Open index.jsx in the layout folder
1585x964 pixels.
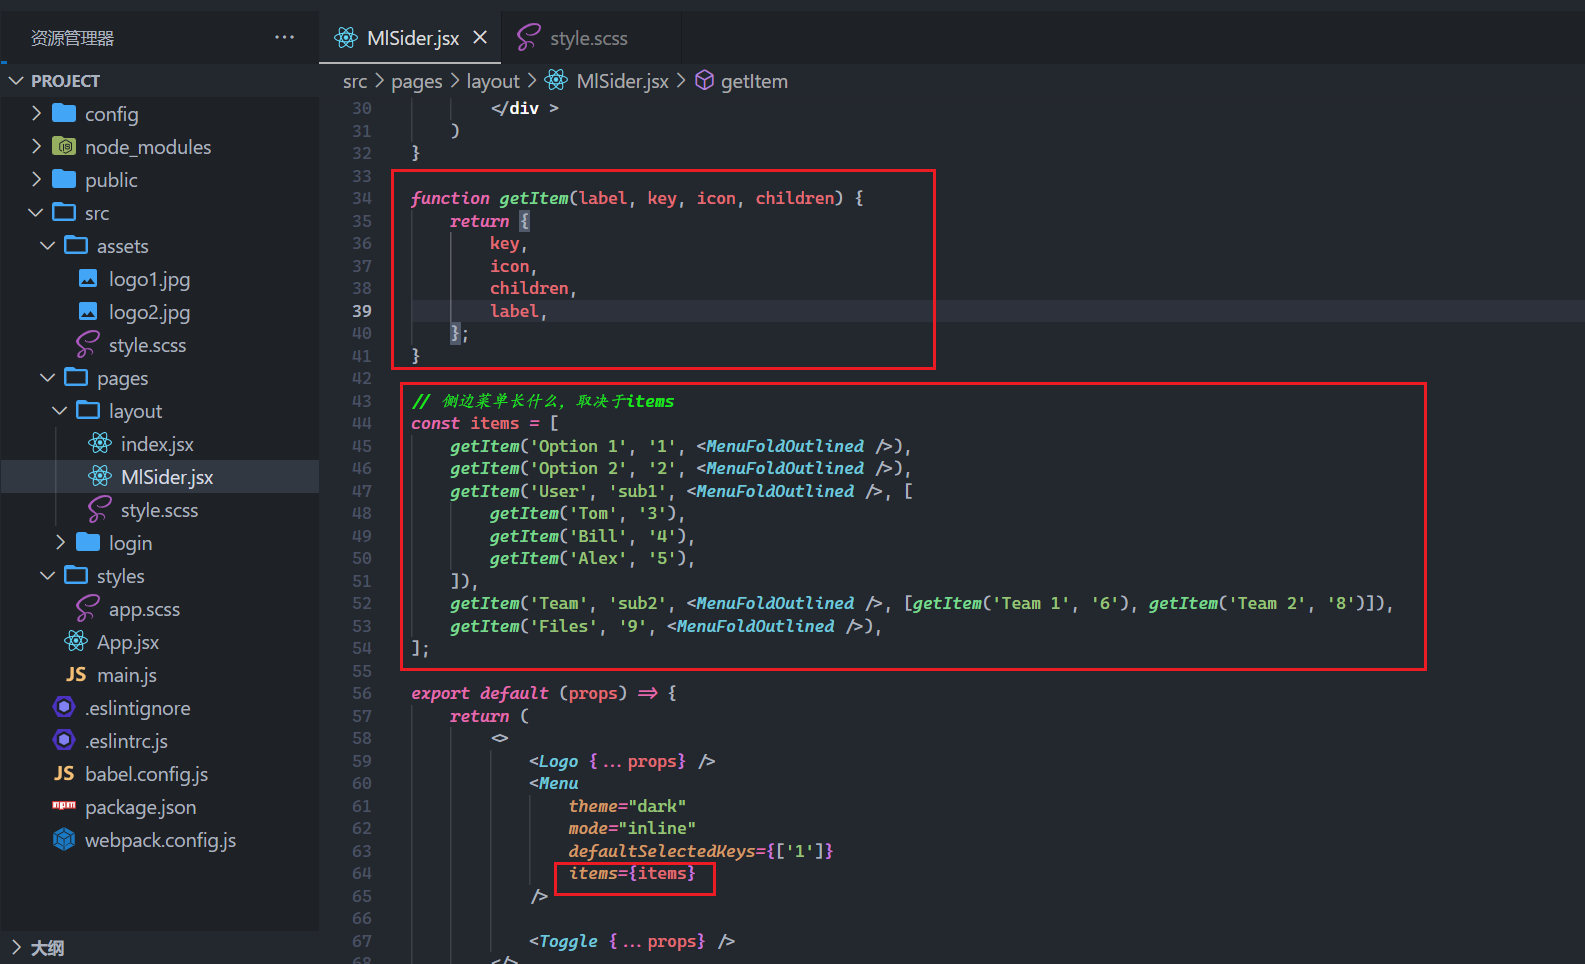(157, 444)
